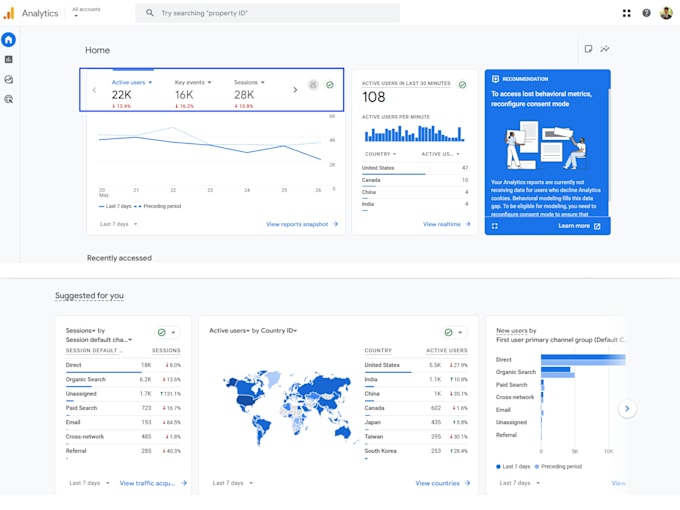This screenshot has width=680, height=510.
Task: Click the Referral row in Sessions table
Action: (123, 451)
